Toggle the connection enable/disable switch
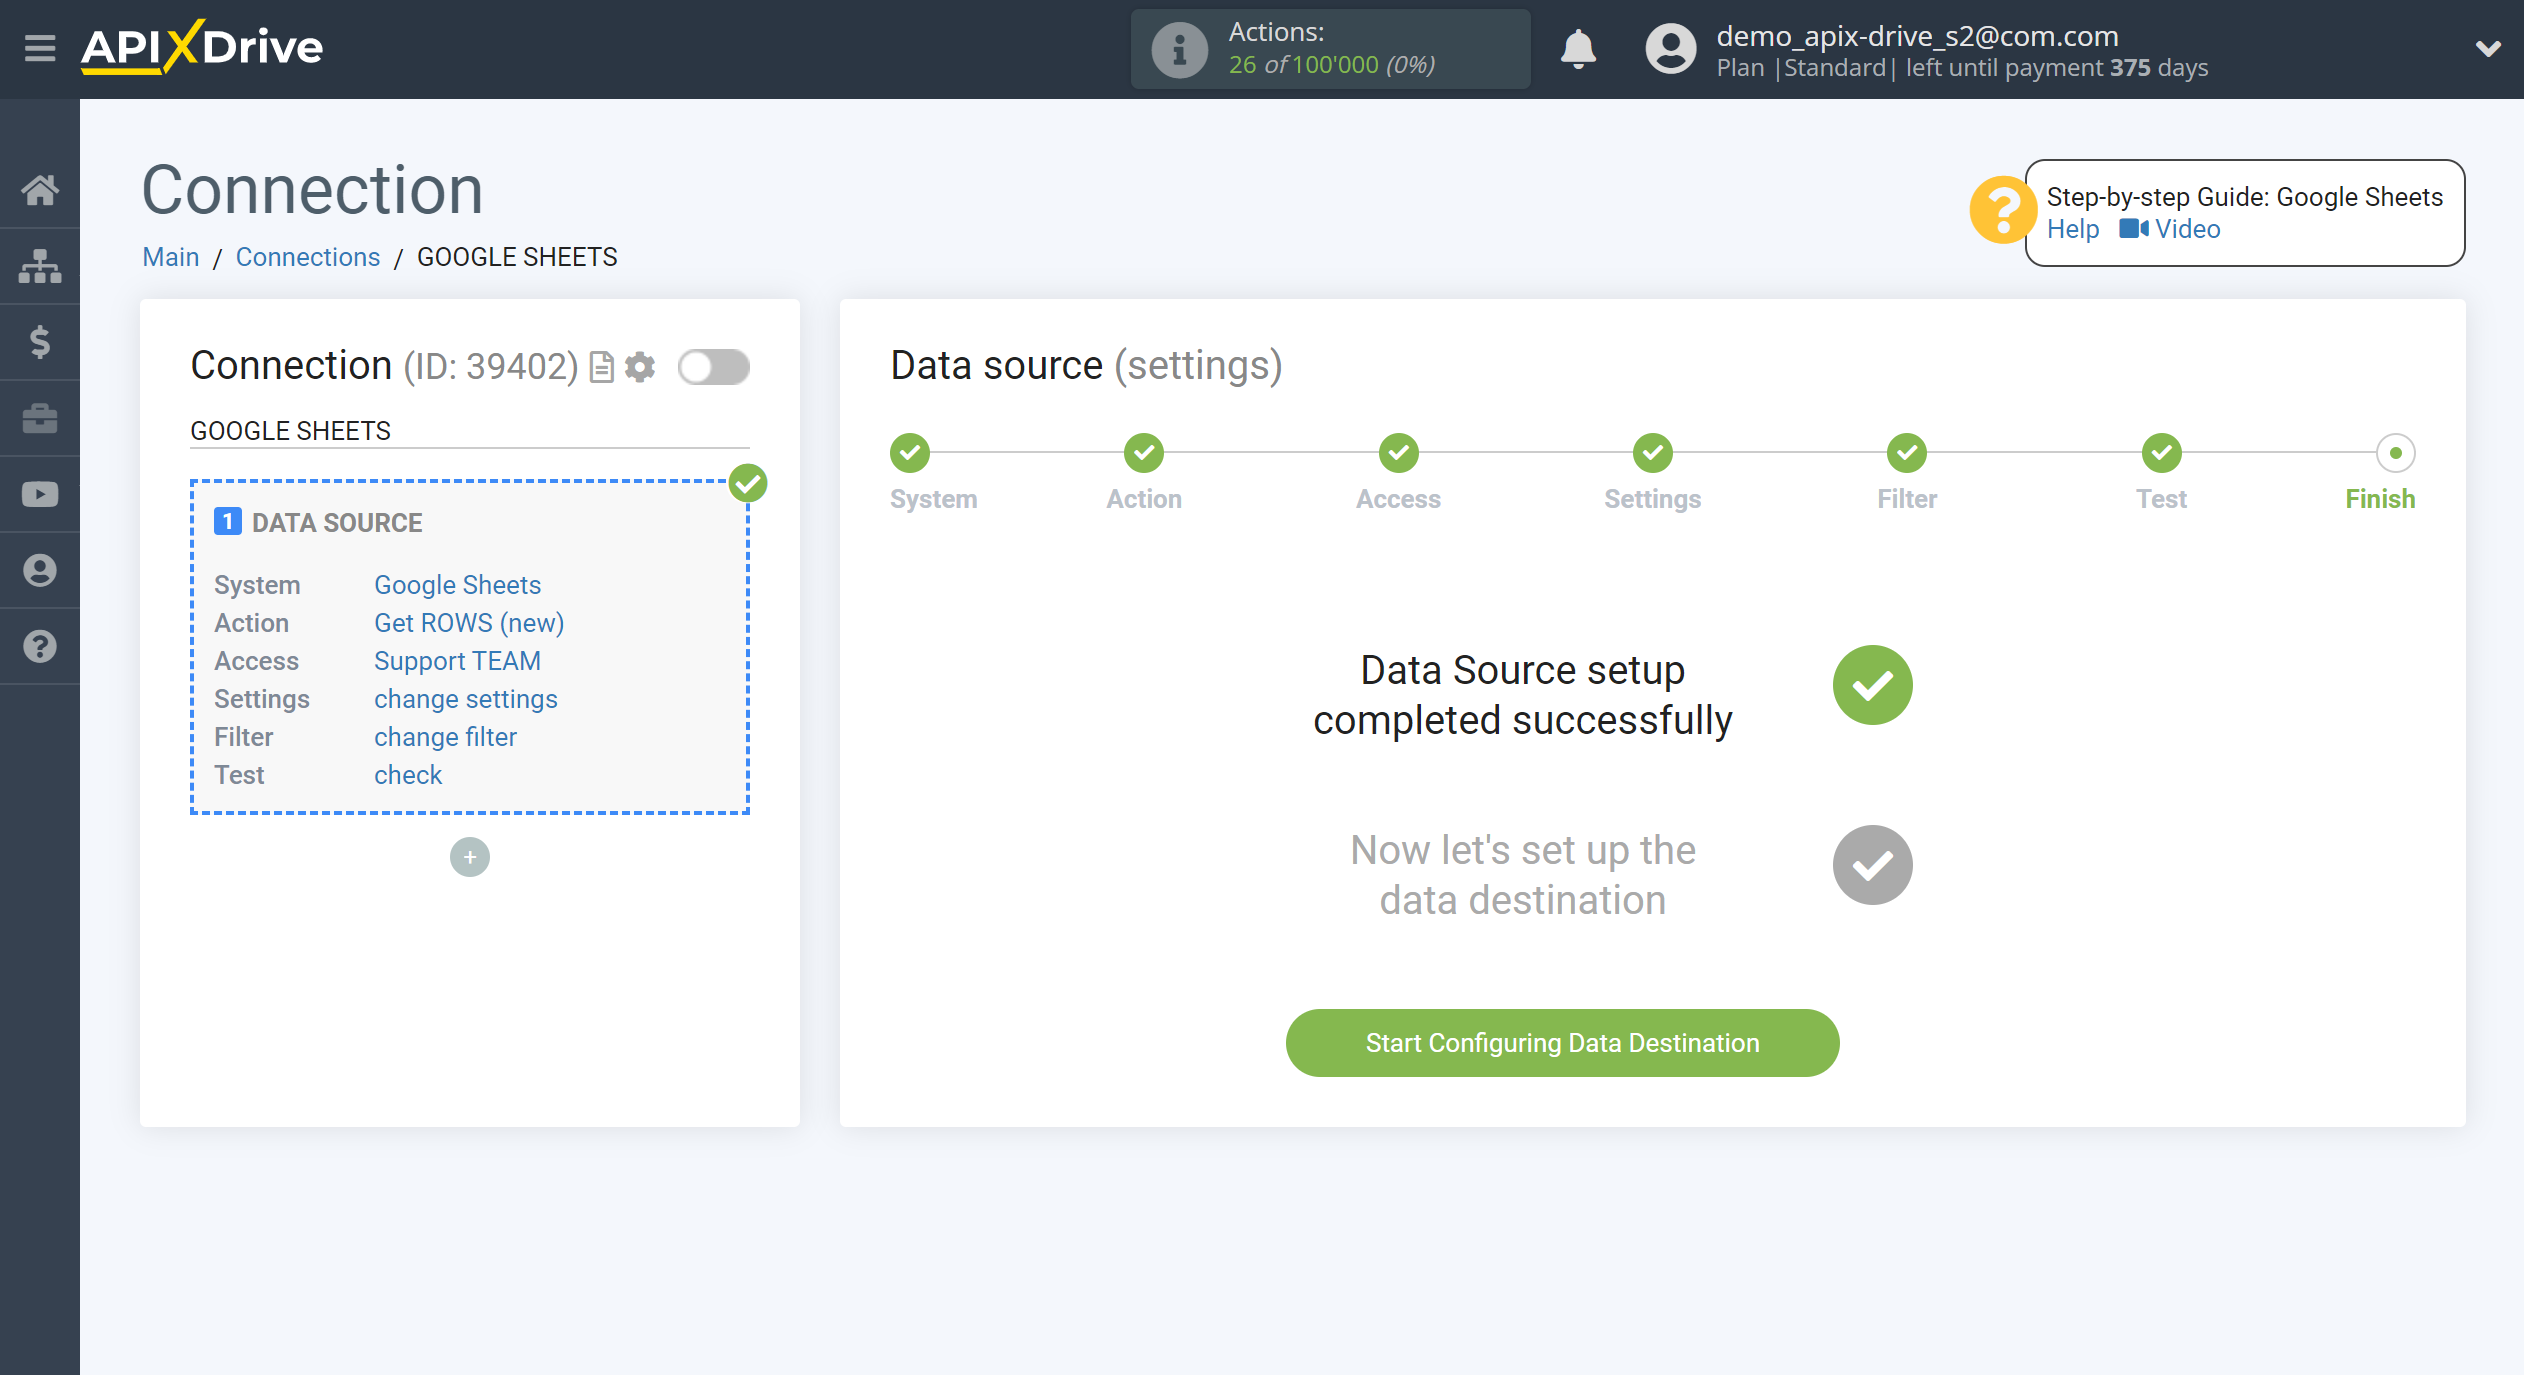The width and height of the screenshot is (2524, 1375). tap(713, 367)
